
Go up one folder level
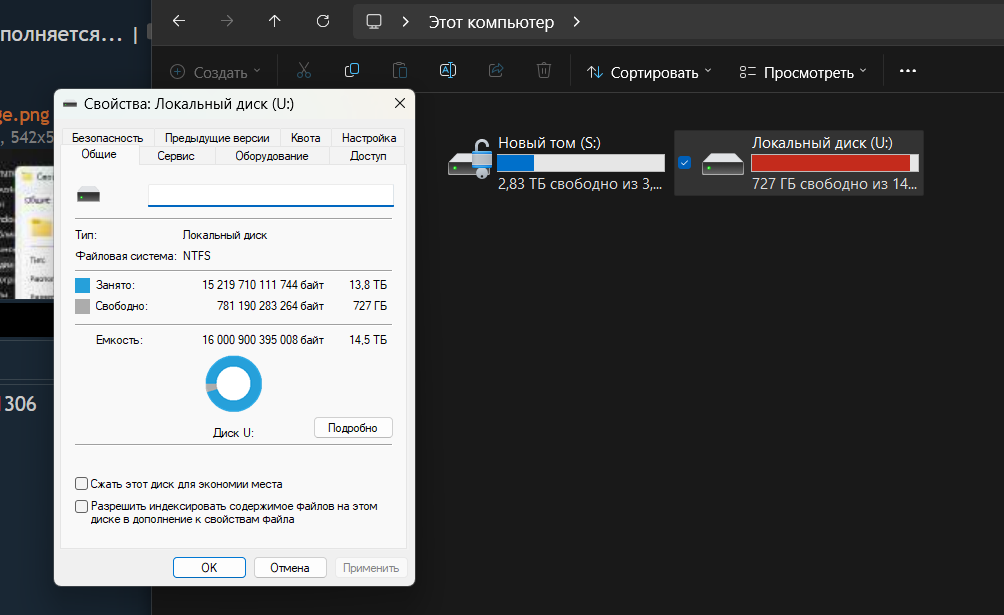click(275, 21)
